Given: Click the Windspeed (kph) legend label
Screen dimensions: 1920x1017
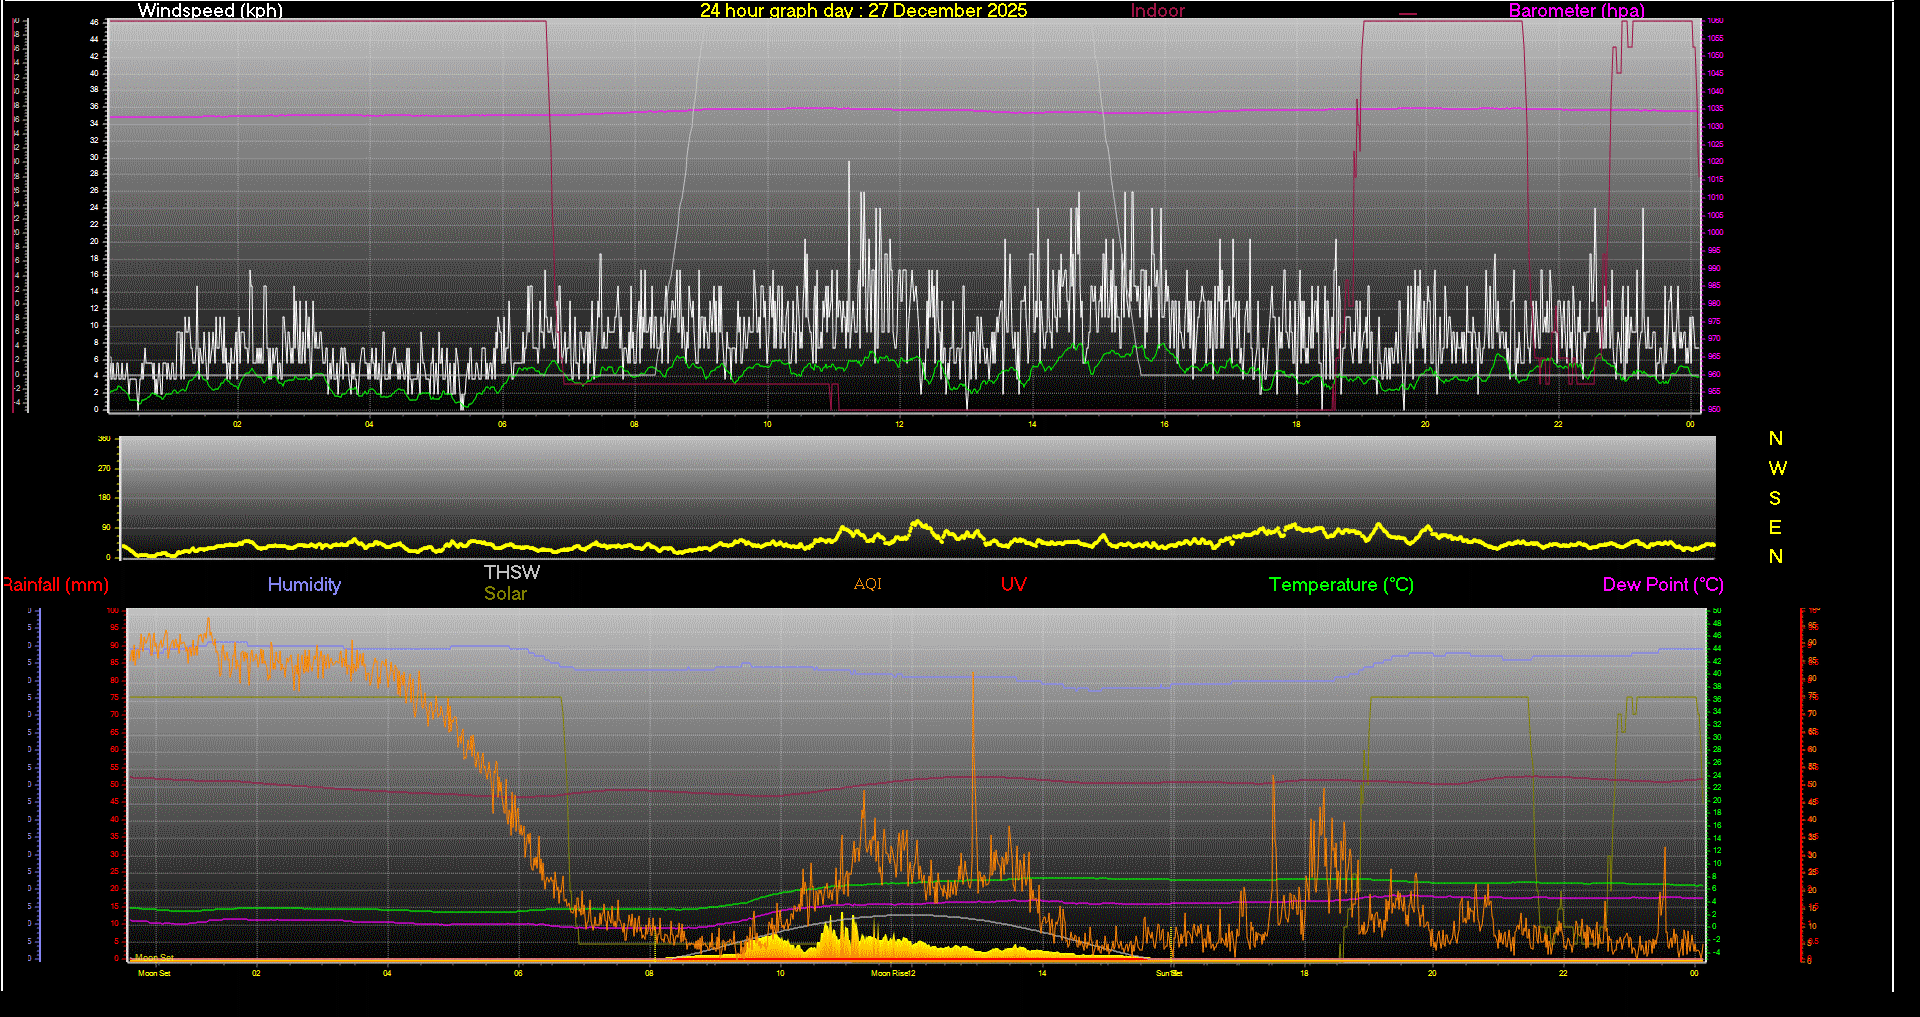Looking at the screenshot, I should (x=210, y=11).
